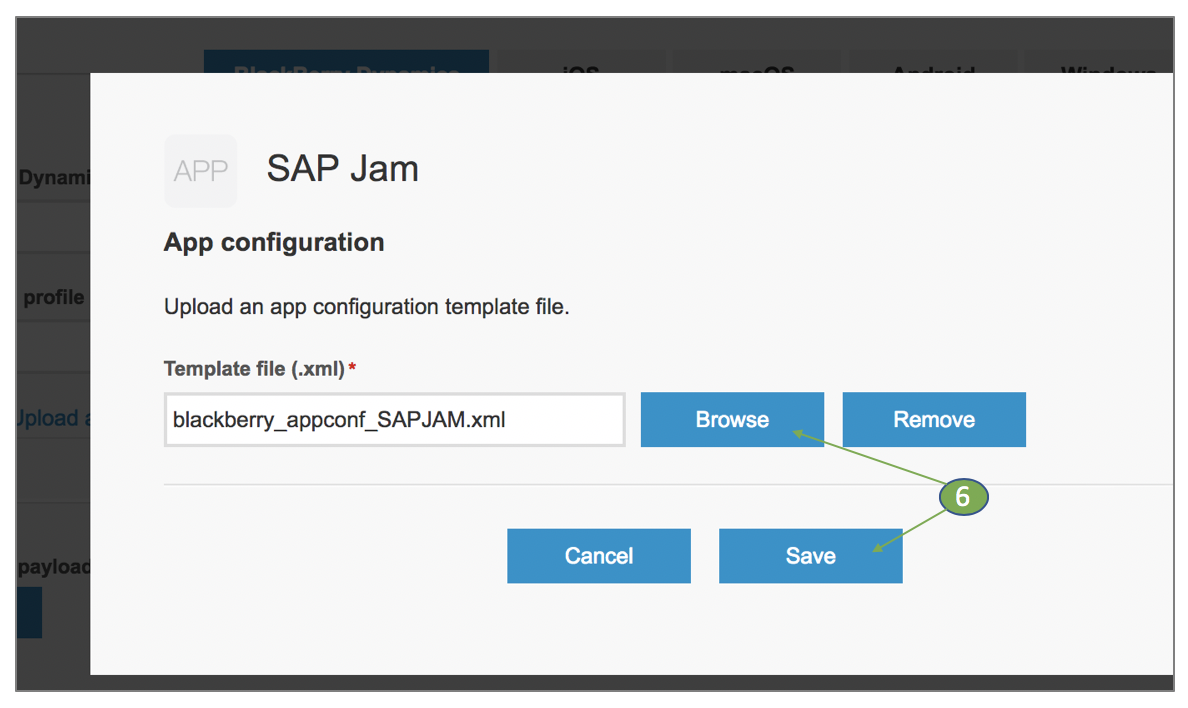Click the APP placeholder icon
1188x708 pixels.
(x=200, y=171)
